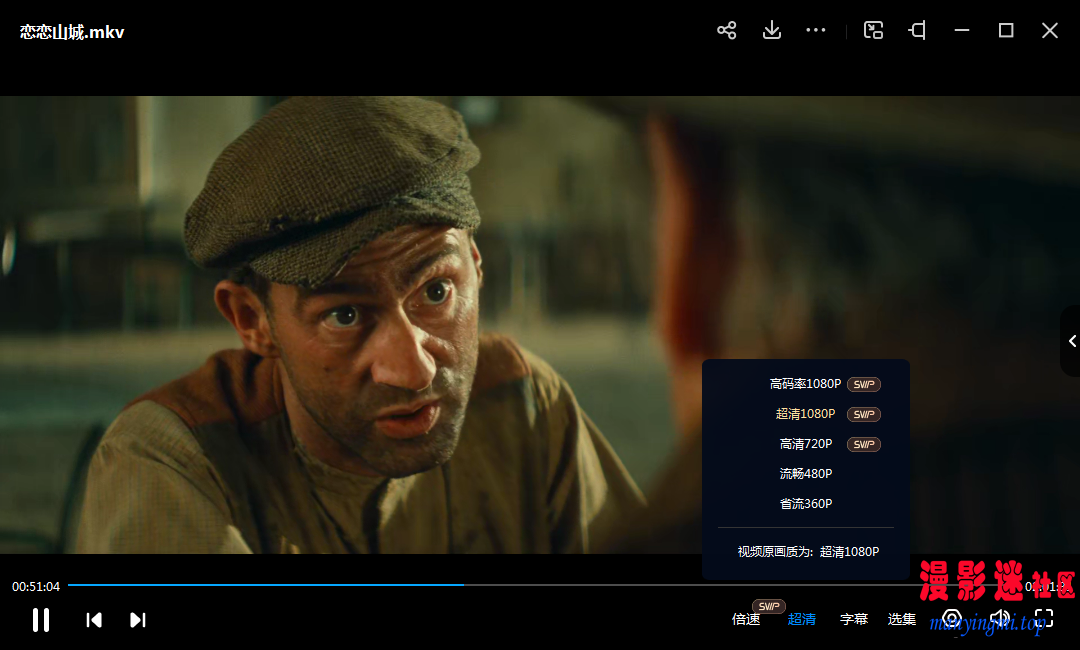The width and height of the screenshot is (1080, 650).
Task: Click the share icon in title bar
Action: point(727,30)
